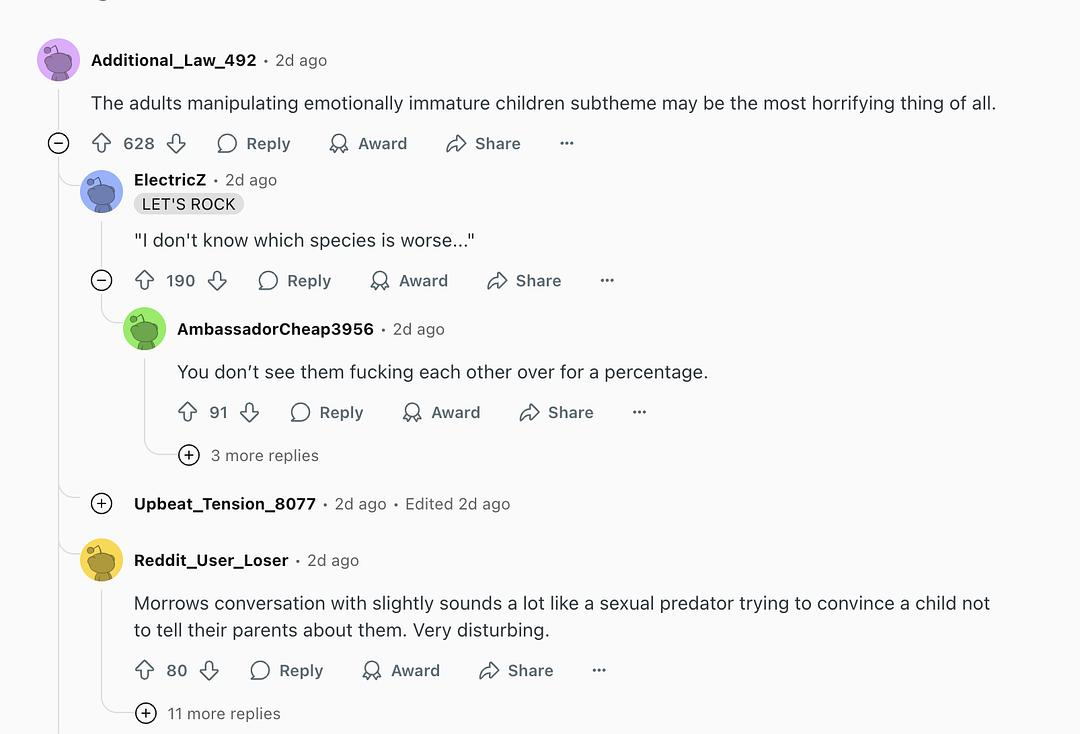Viewport: 1080px width, 734px height.
Task: Upvote Reddit_User_Loser's comment
Action: click(144, 670)
